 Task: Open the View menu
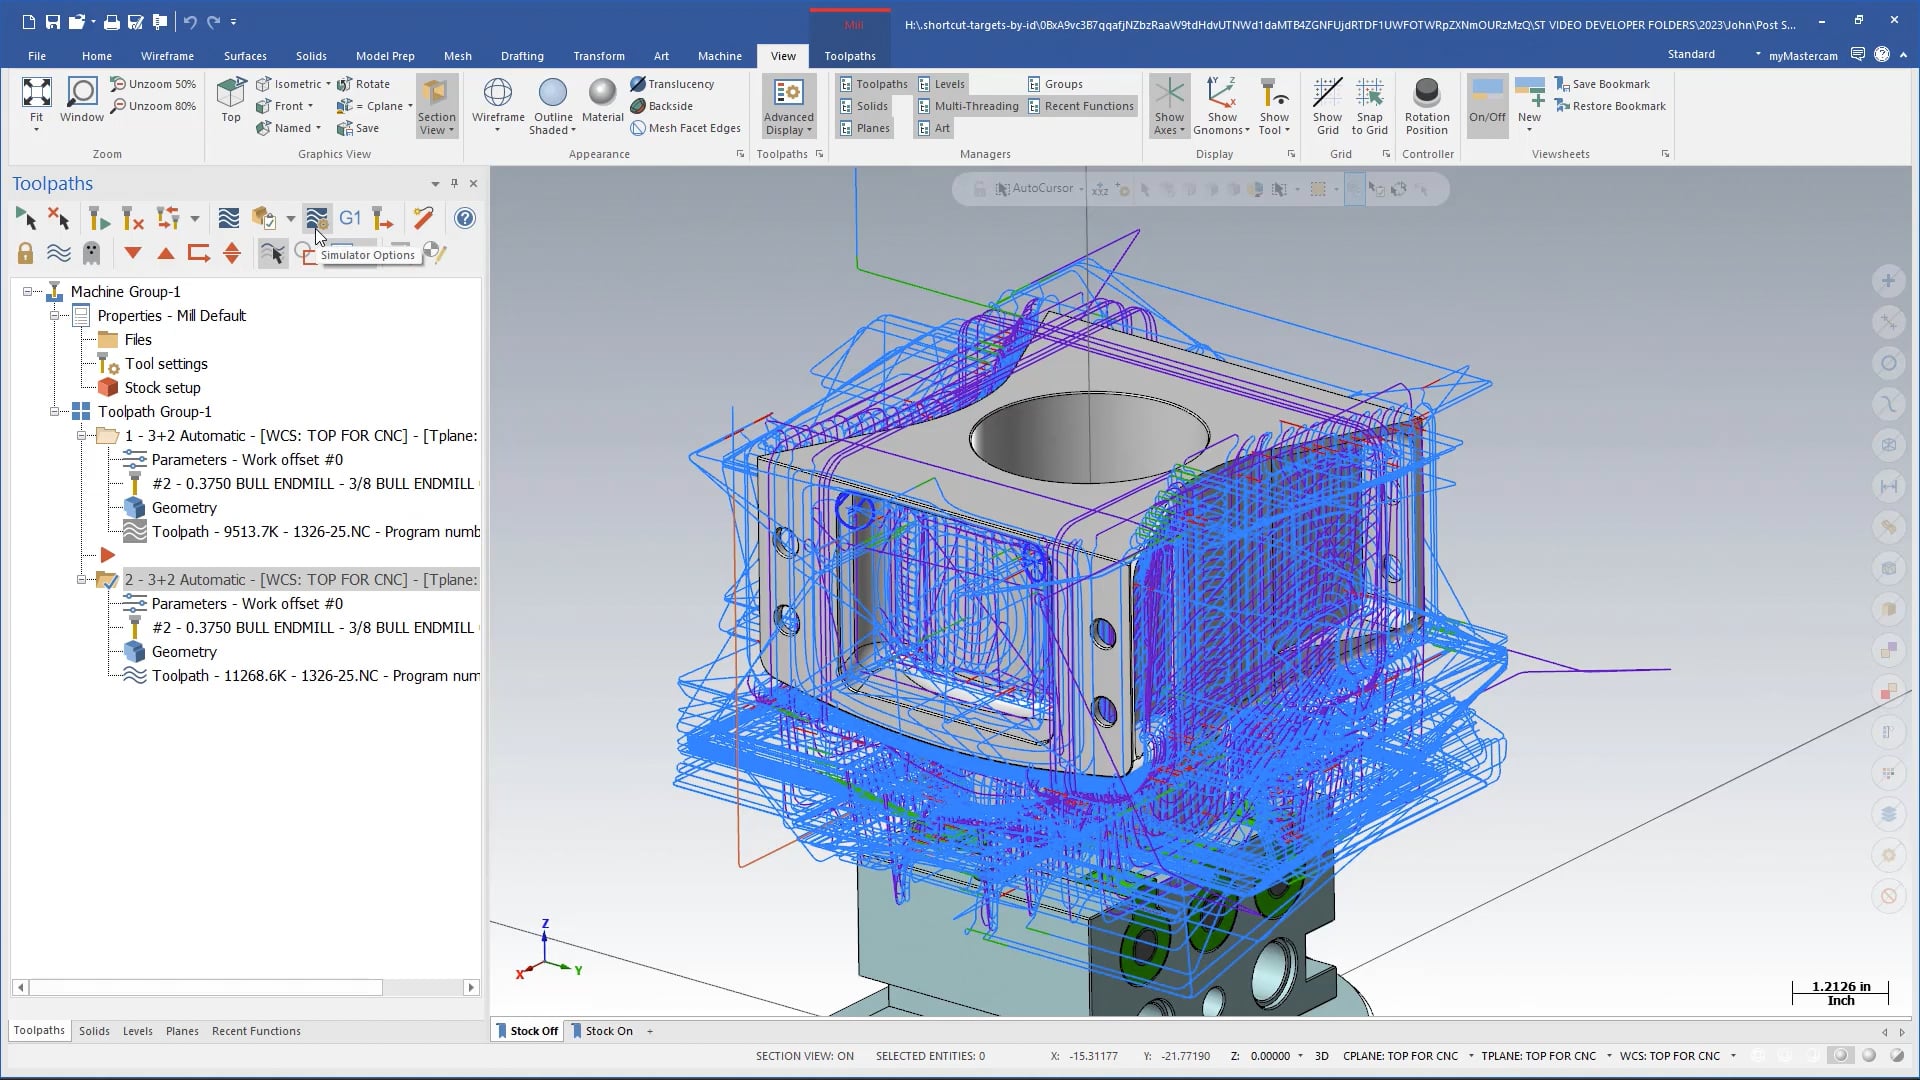tap(783, 55)
